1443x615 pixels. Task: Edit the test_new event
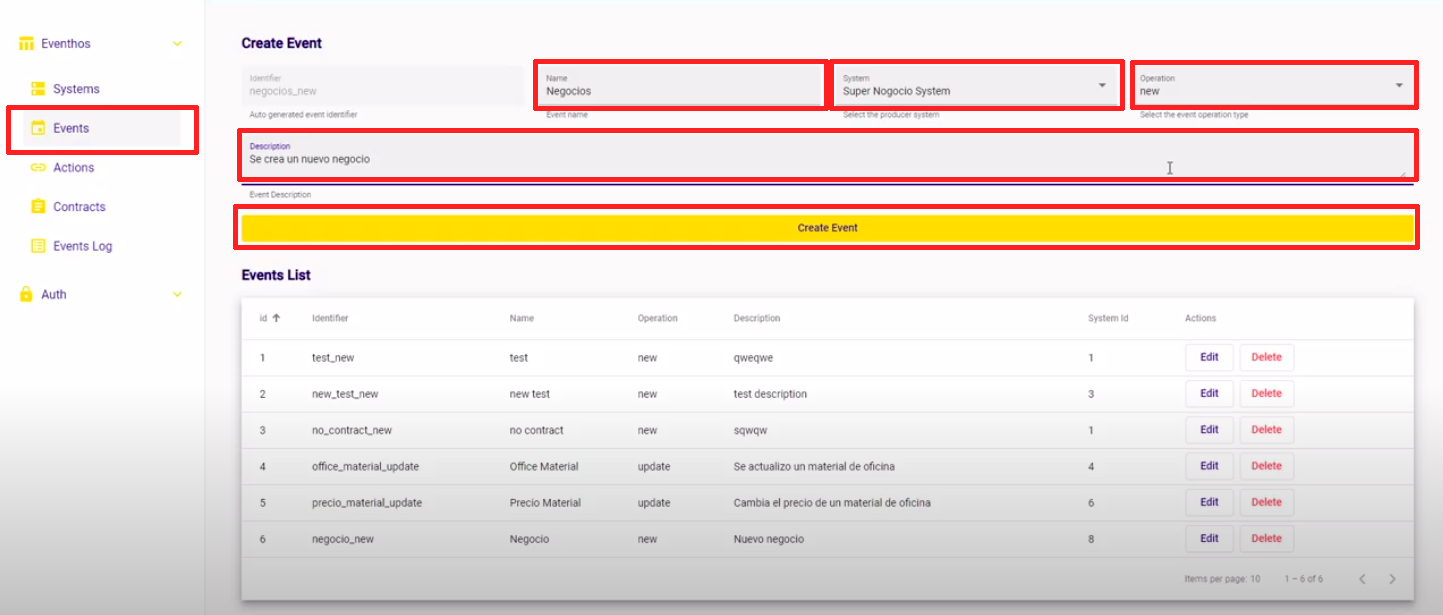(x=1209, y=357)
